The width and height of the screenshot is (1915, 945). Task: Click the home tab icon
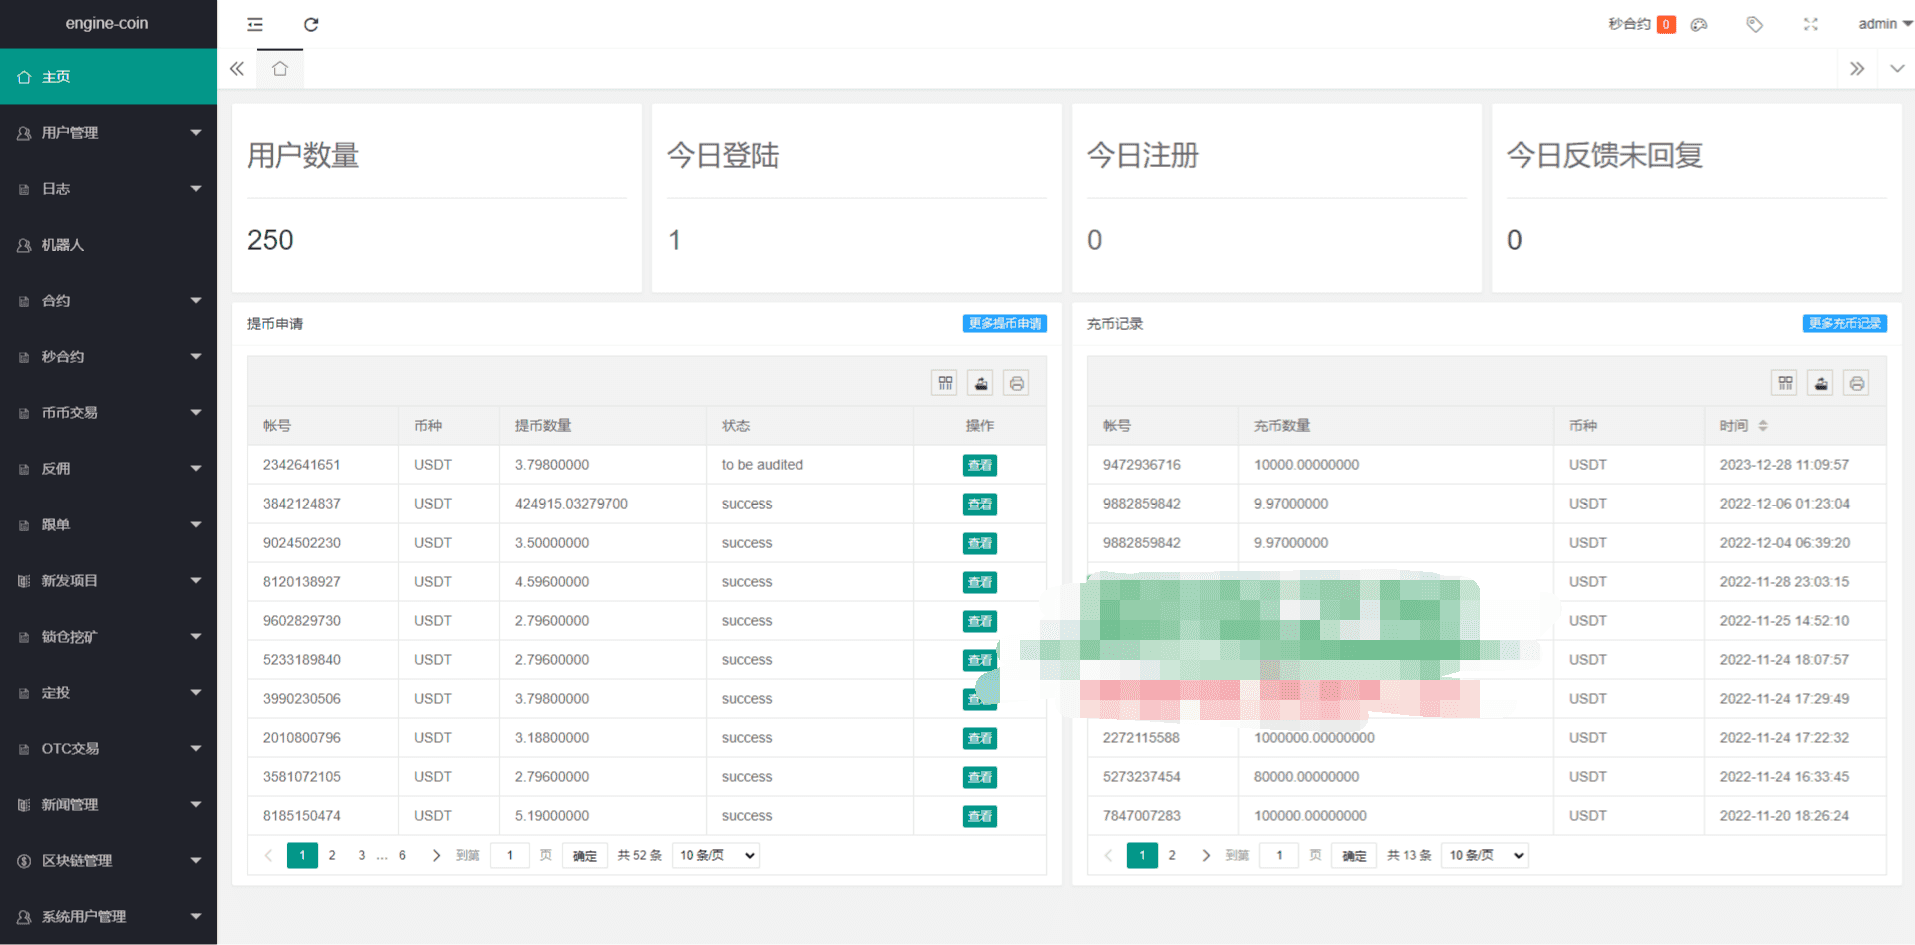click(x=280, y=69)
